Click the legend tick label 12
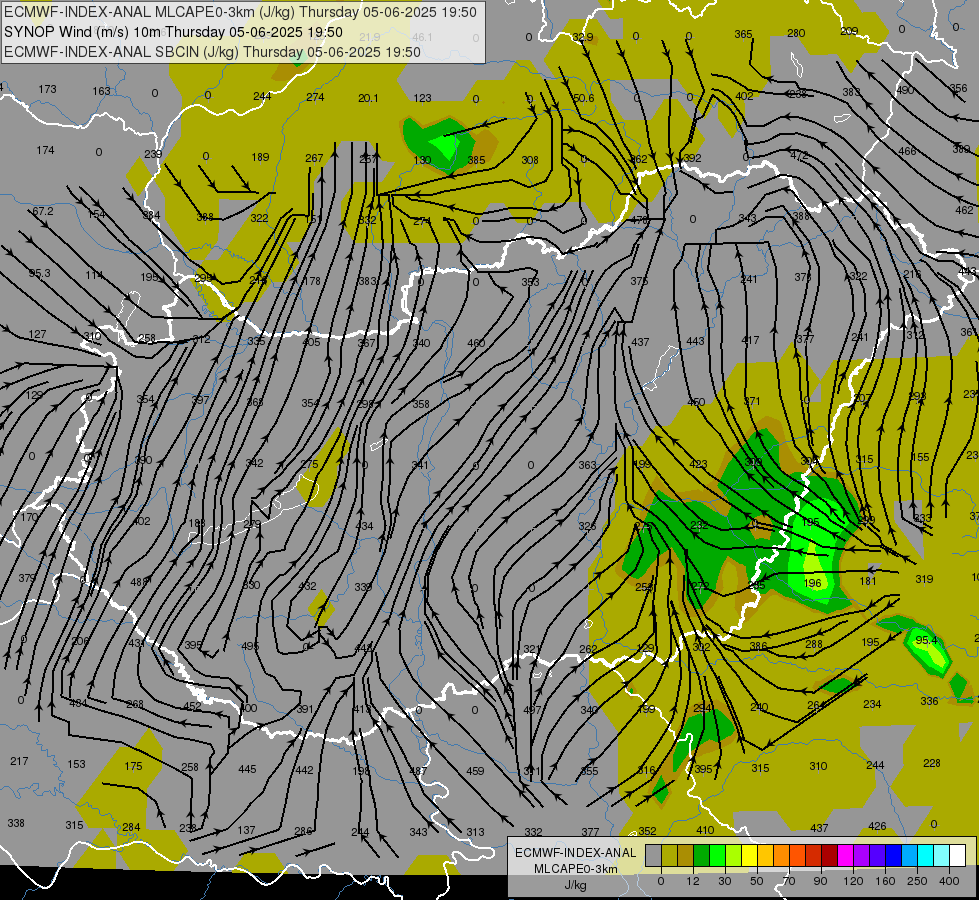This screenshot has width=979, height=900. [x=692, y=881]
